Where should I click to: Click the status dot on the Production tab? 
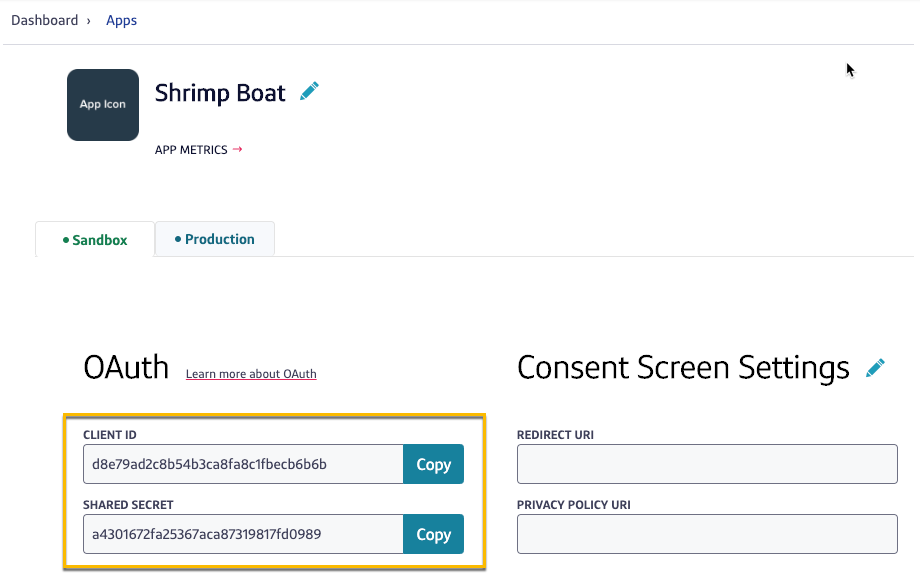pos(178,240)
